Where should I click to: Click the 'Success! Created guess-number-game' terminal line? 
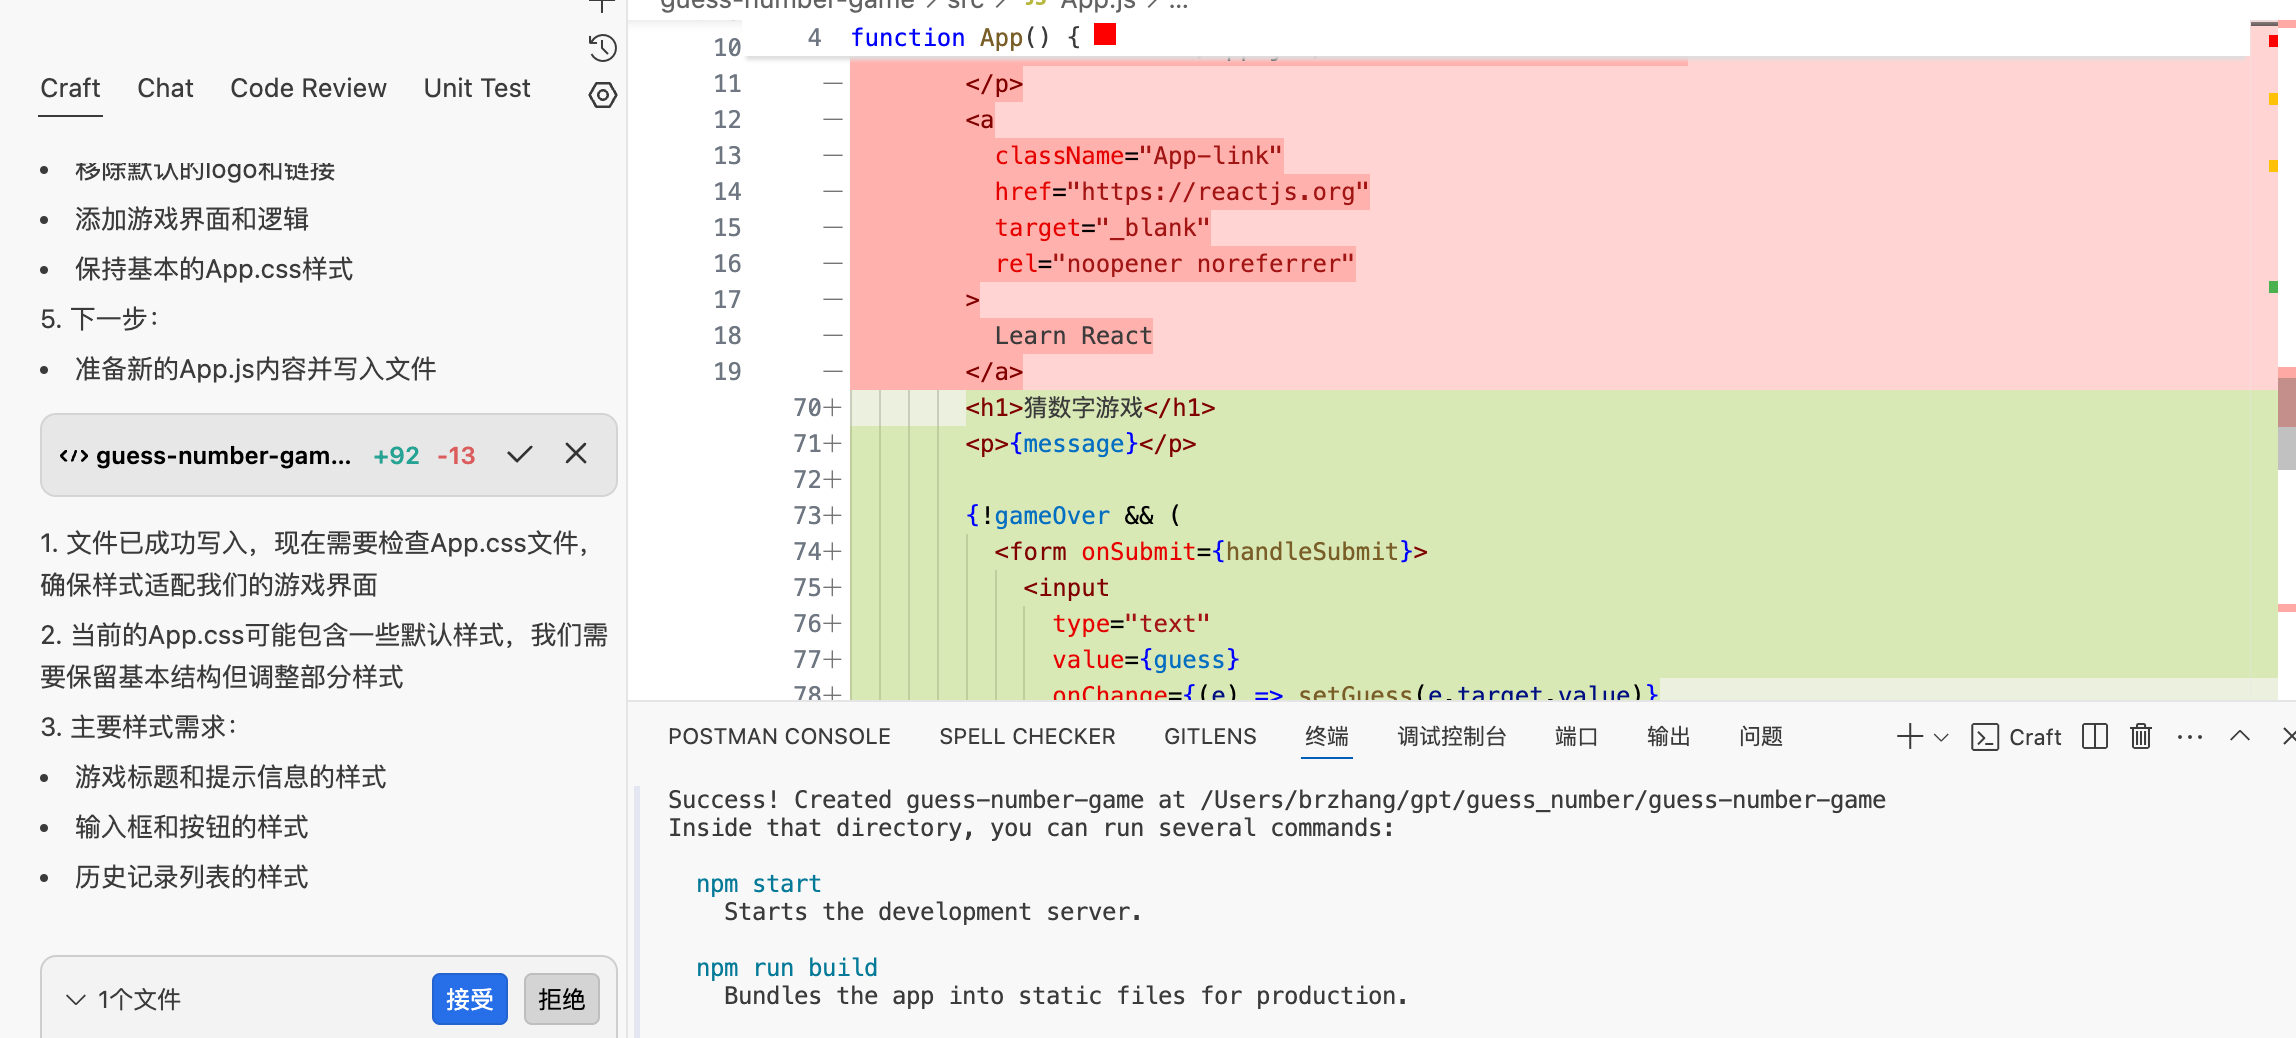(x=1276, y=800)
